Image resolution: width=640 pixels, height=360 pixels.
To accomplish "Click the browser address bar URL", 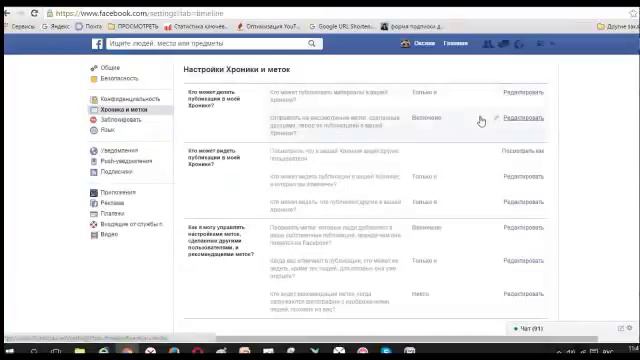I will click(140, 13).
